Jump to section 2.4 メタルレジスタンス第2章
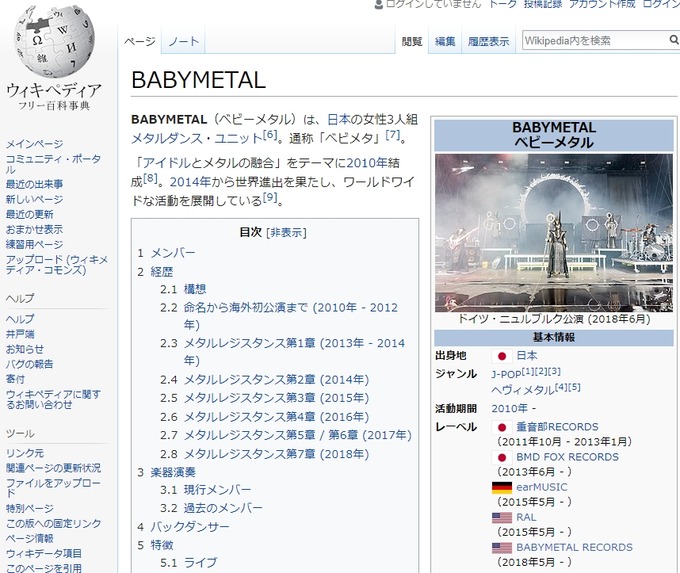 pyautogui.click(x=276, y=380)
